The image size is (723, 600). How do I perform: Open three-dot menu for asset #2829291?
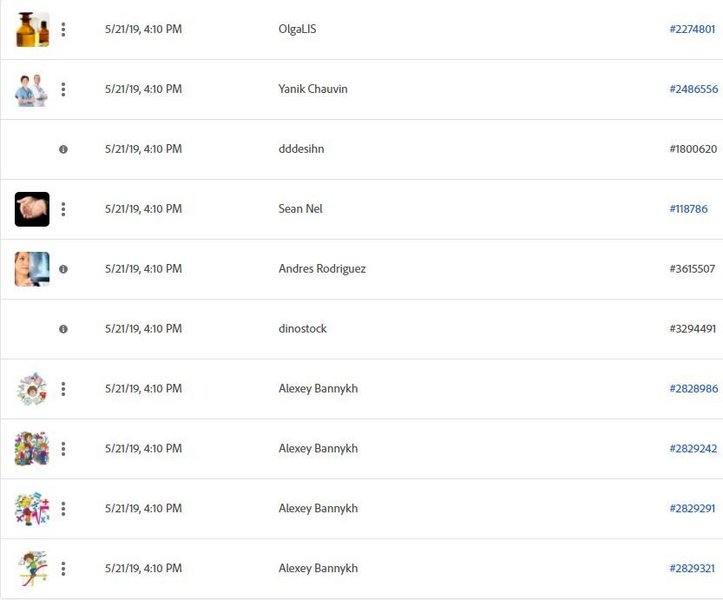(x=63, y=509)
